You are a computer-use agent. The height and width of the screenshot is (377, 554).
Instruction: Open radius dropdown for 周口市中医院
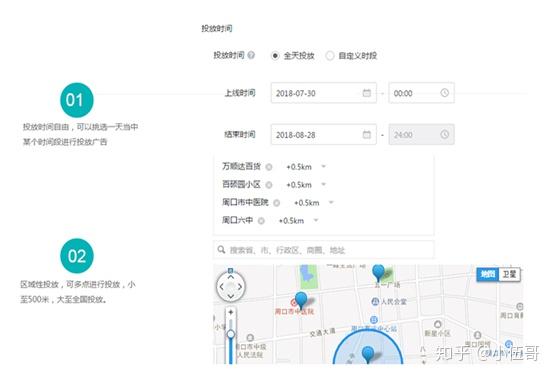point(331,202)
